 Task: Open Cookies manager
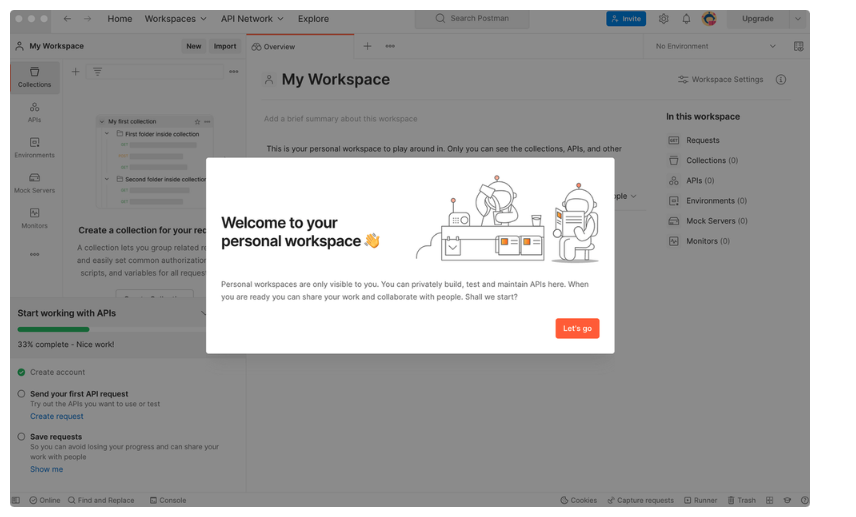coord(579,500)
